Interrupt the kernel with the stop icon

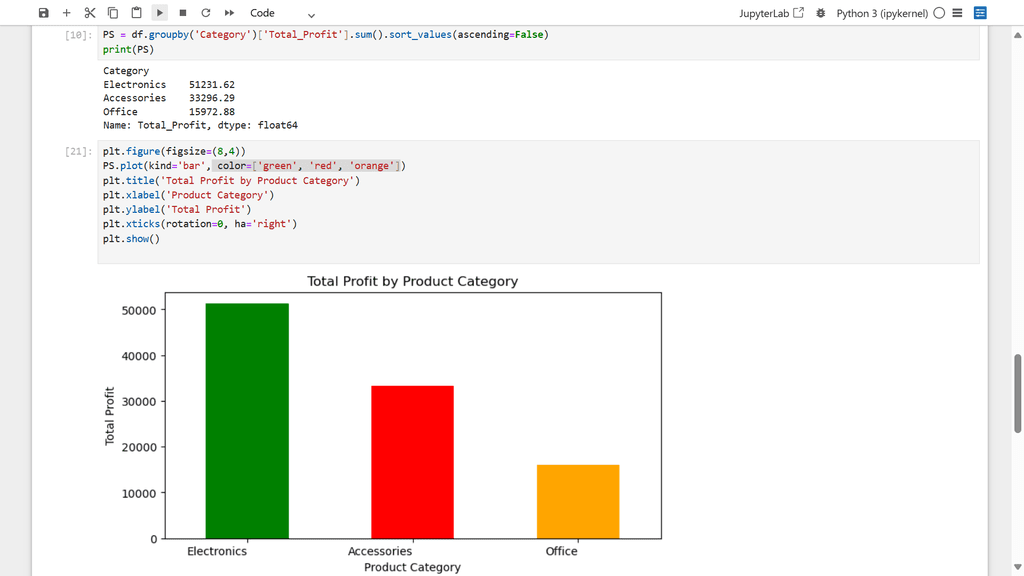183,13
